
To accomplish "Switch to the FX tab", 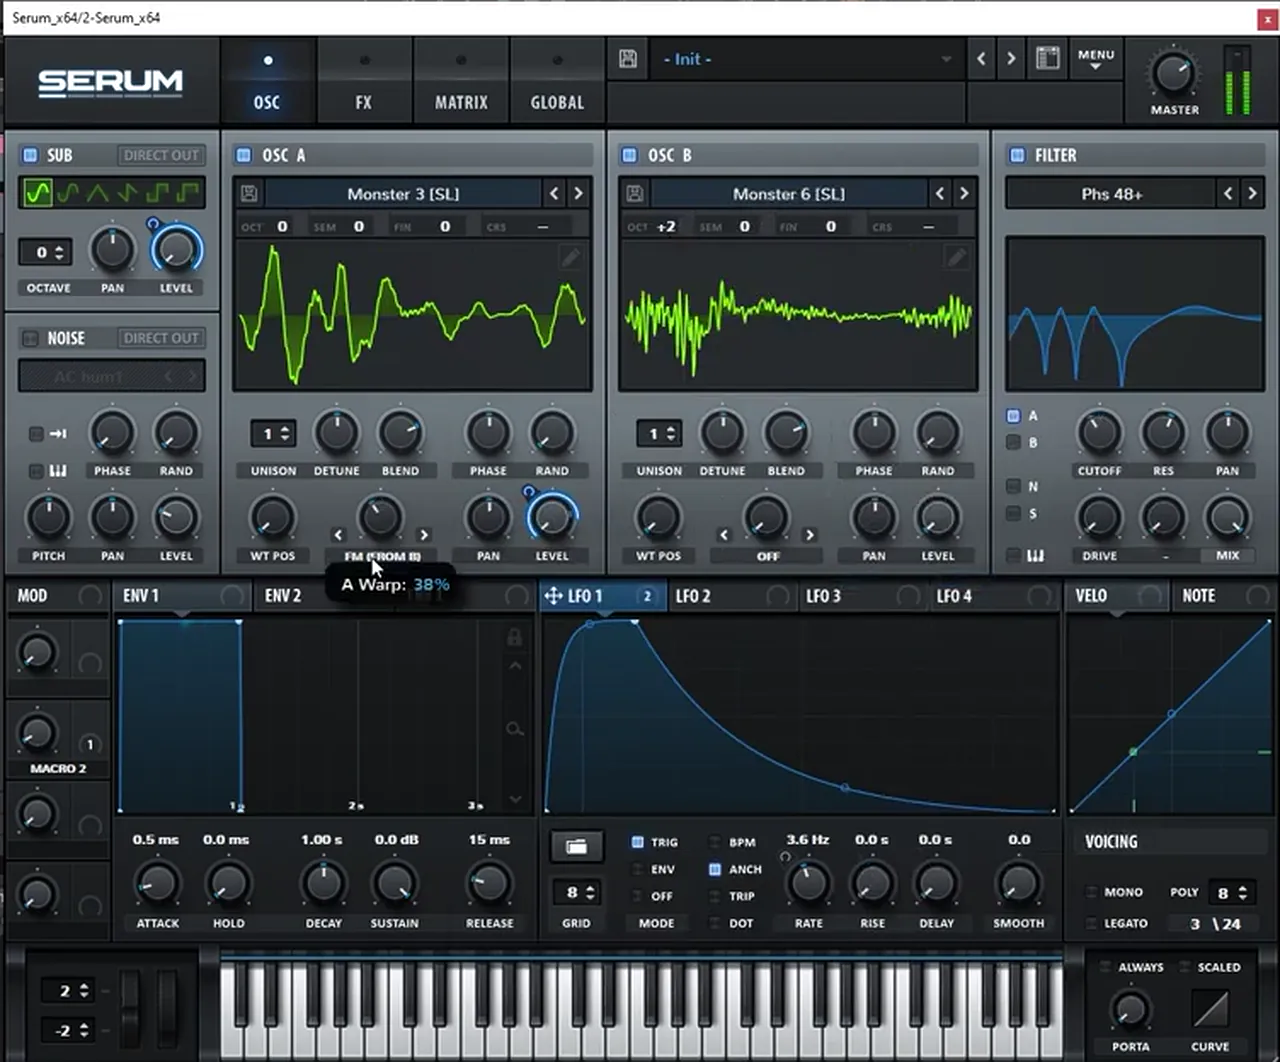I will [x=364, y=82].
